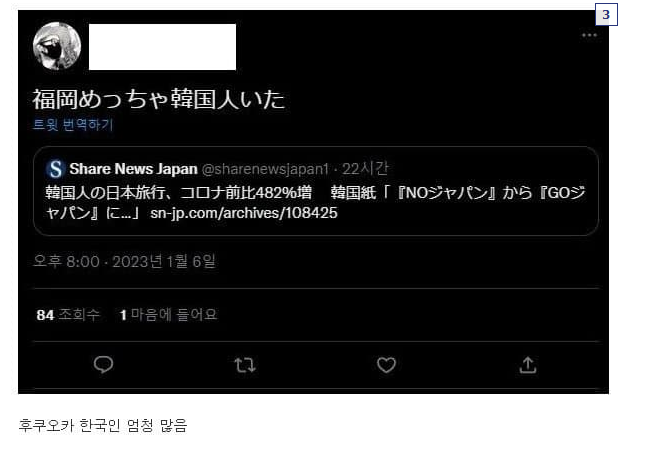
Task: Click the retweet arrows icon
Action: pos(245,365)
